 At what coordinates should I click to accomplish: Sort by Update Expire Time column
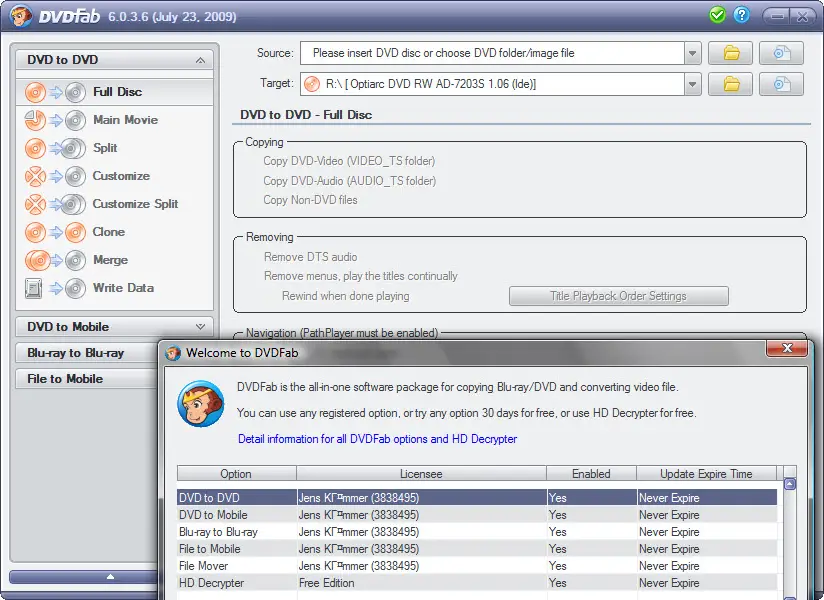[706, 474]
